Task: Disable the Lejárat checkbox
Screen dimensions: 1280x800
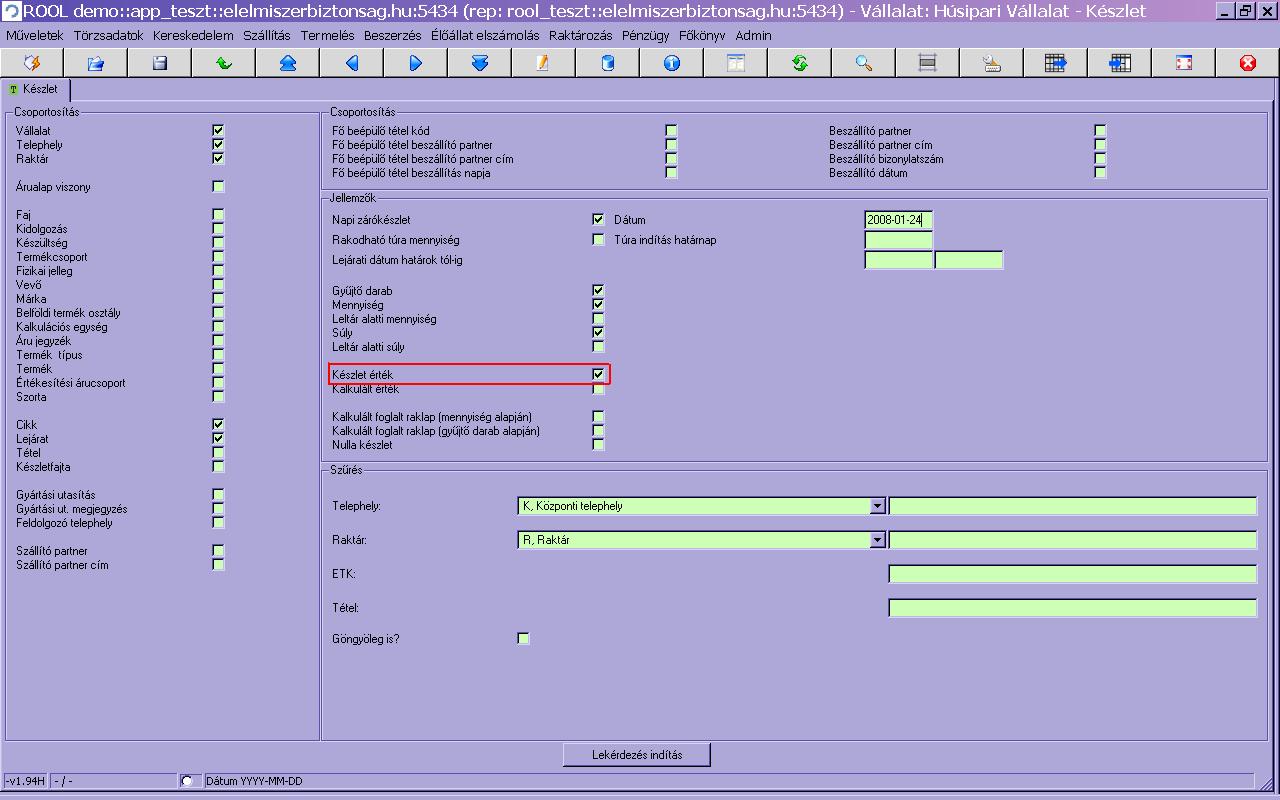Action: coord(218,439)
